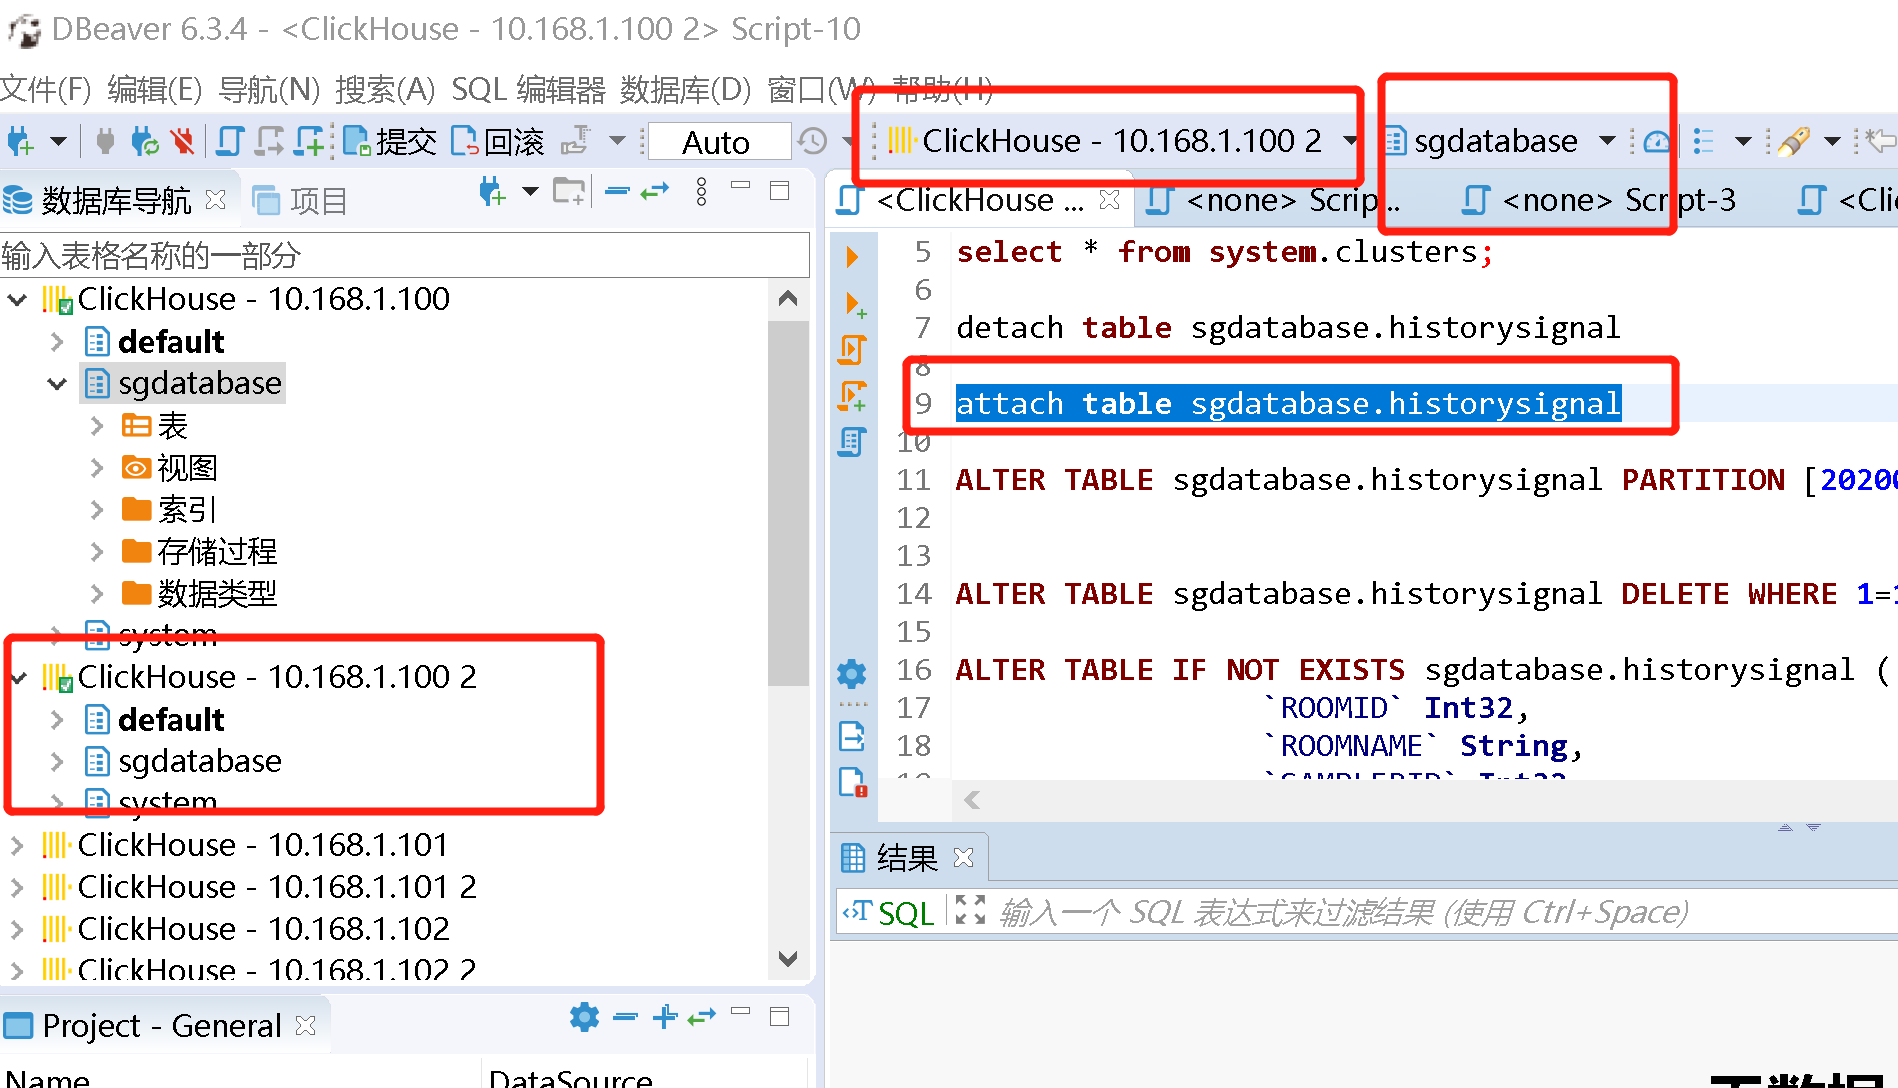Image resolution: width=1898 pixels, height=1088 pixels.
Task: Open the sgdatabase active database dropdown
Action: 1500,140
